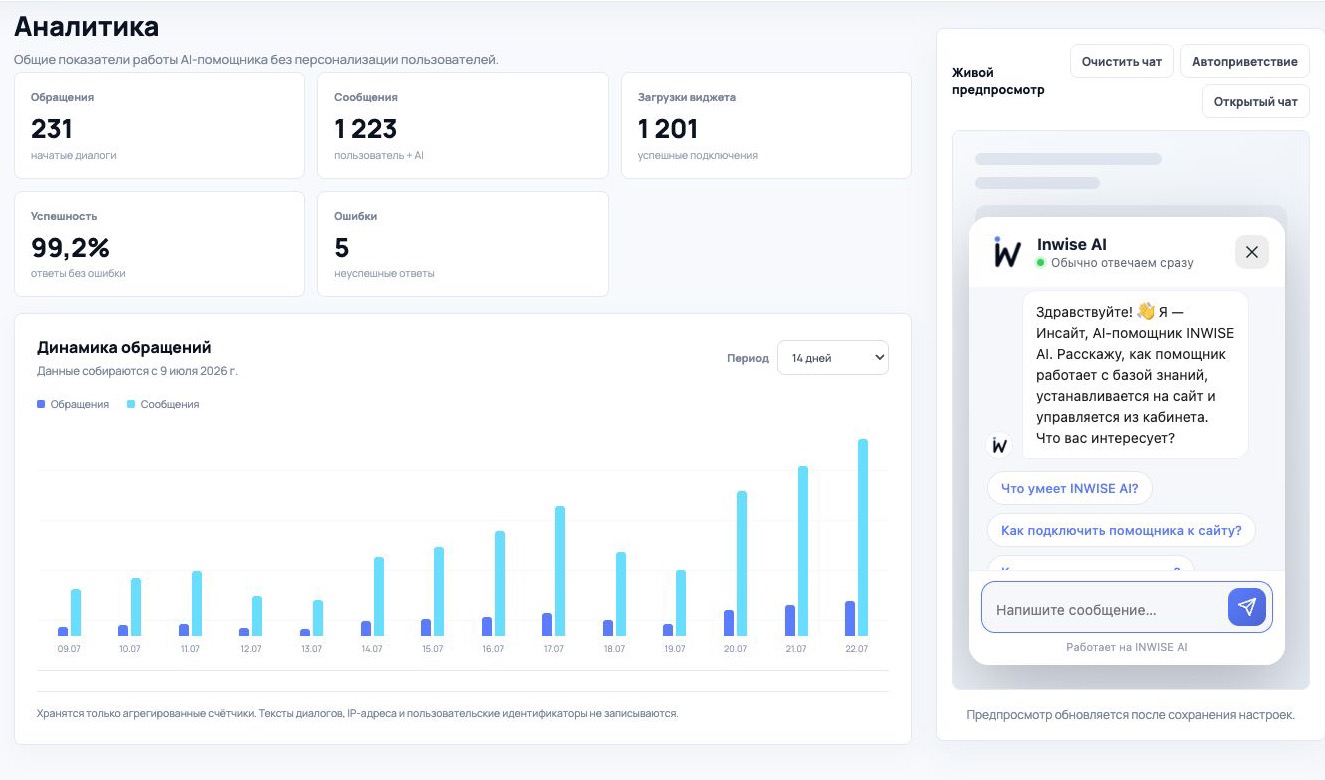Screen dimensions: 1325x780
Task: Open the Обращения 231 stat card
Action: (x=159, y=125)
